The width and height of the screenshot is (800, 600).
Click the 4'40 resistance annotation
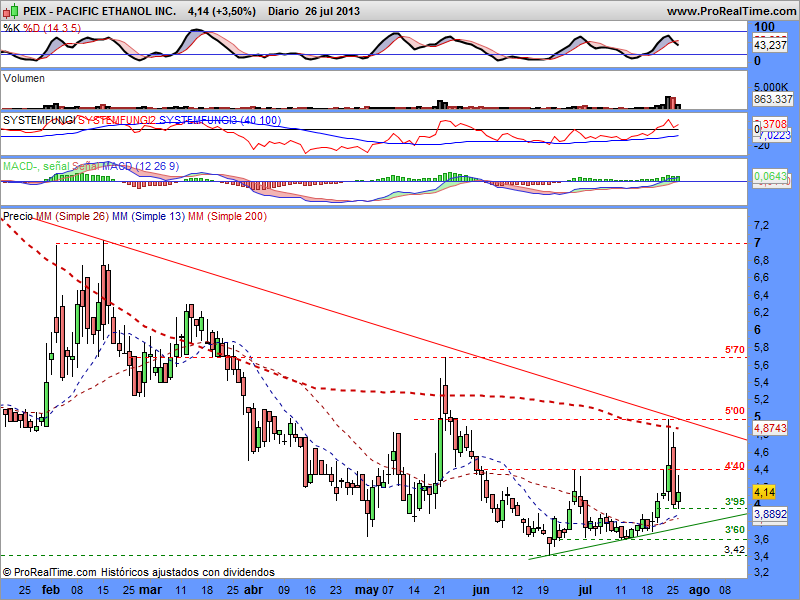[735, 466]
